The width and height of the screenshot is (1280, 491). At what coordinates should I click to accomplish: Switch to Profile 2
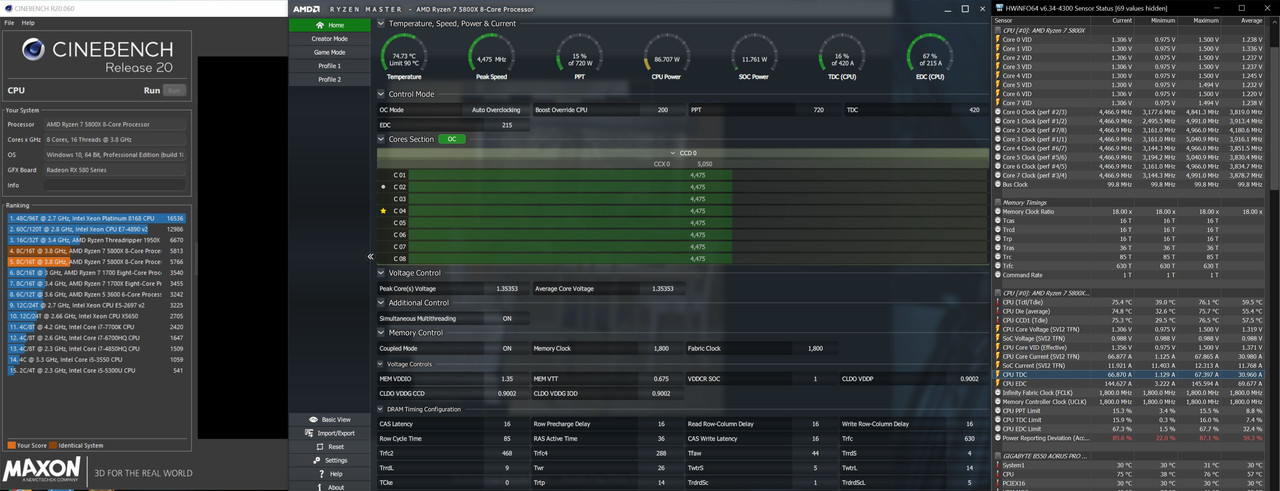pyautogui.click(x=329, y=79)
